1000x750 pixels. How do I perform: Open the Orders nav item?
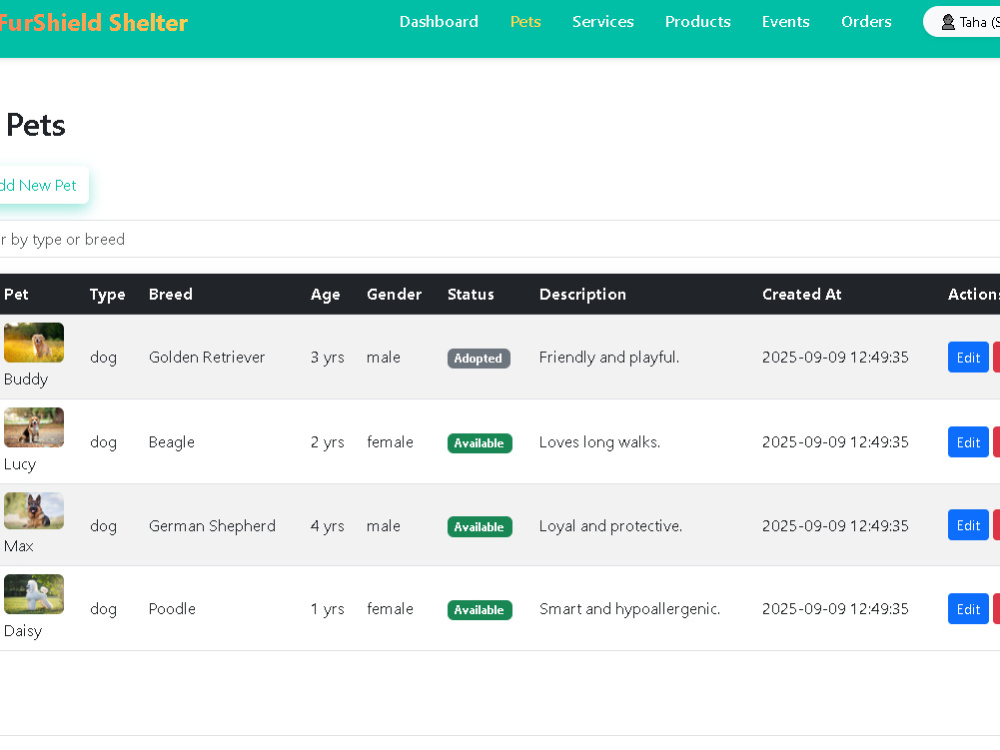pyautogui.click(x=866, y=22)
